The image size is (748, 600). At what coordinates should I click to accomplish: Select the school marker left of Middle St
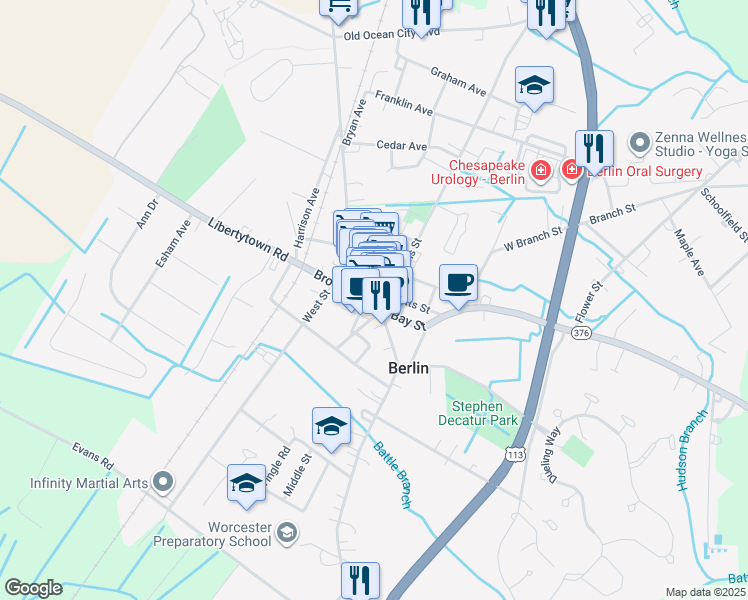246,485
